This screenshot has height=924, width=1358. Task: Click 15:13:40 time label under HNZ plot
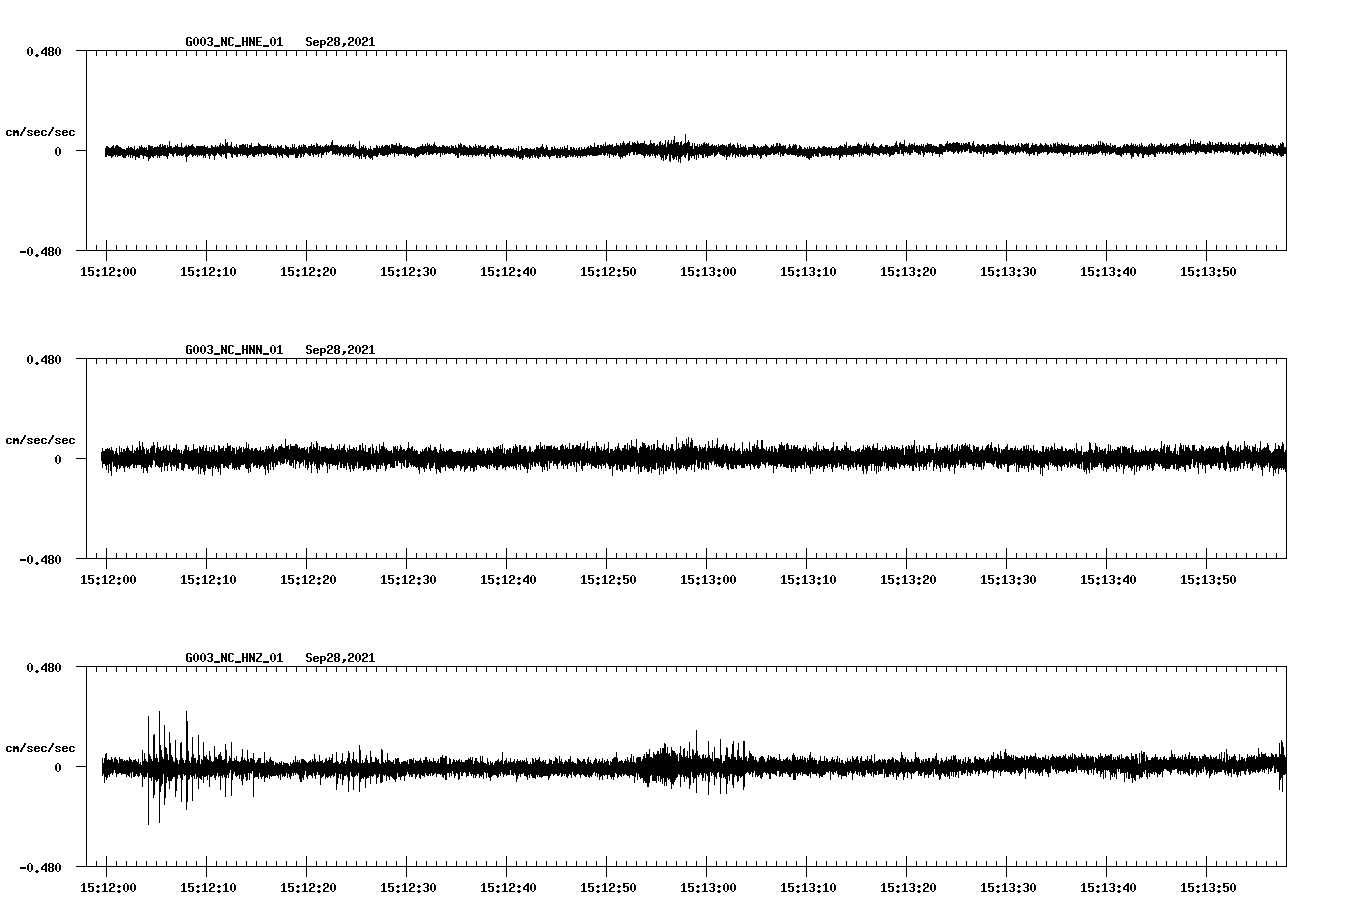point(1108,888)
